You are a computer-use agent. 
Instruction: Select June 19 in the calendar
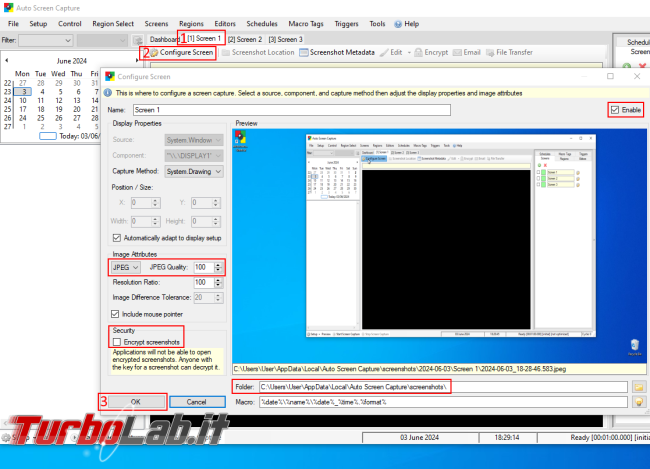point(59,109)
